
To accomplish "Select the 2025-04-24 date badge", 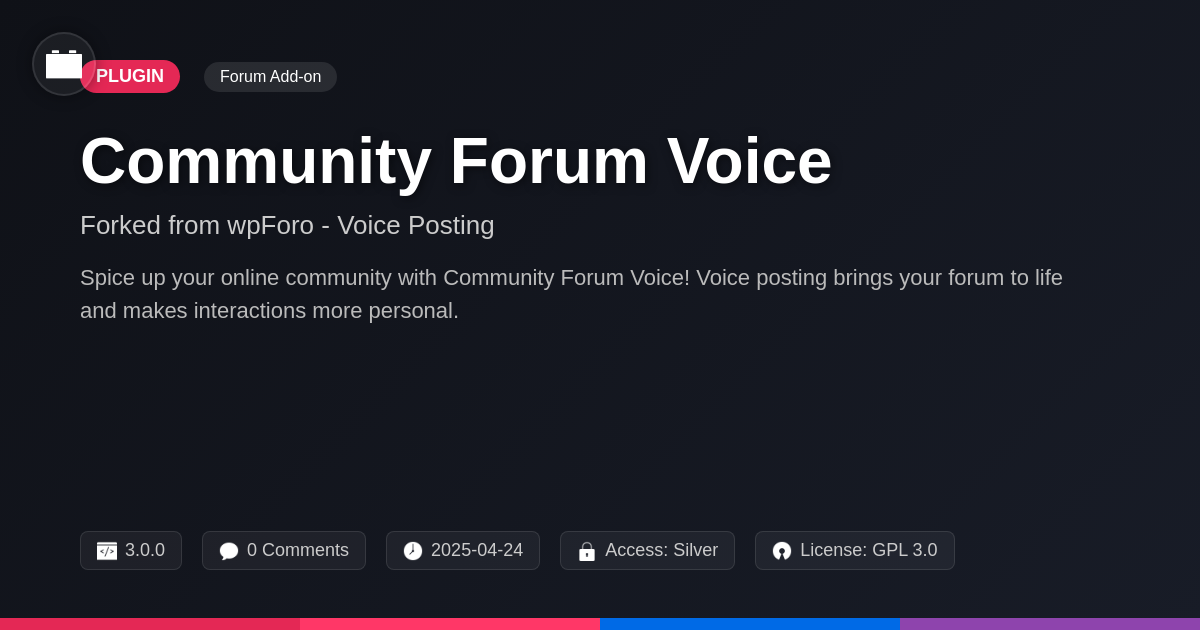I will pyautogui.click(x=463, y=551).
